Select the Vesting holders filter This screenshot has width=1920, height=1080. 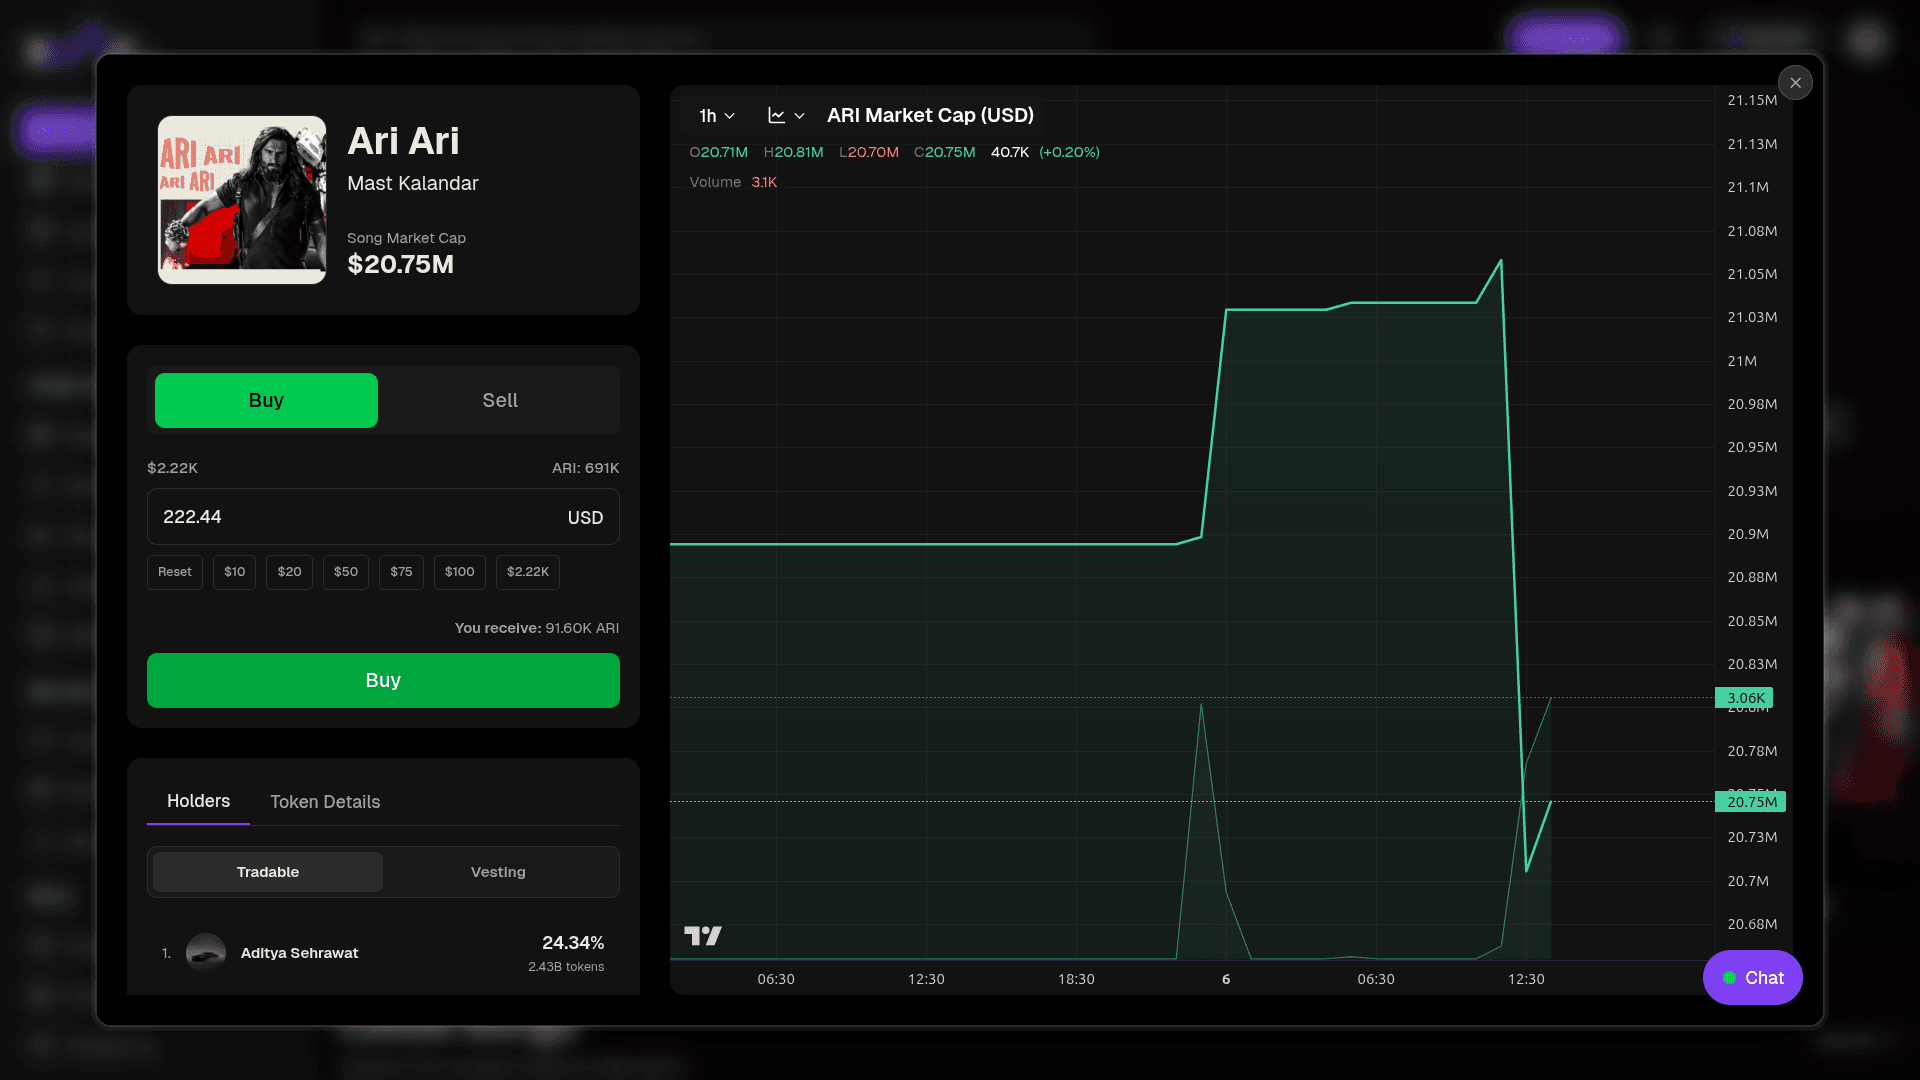tap(498, 872)
